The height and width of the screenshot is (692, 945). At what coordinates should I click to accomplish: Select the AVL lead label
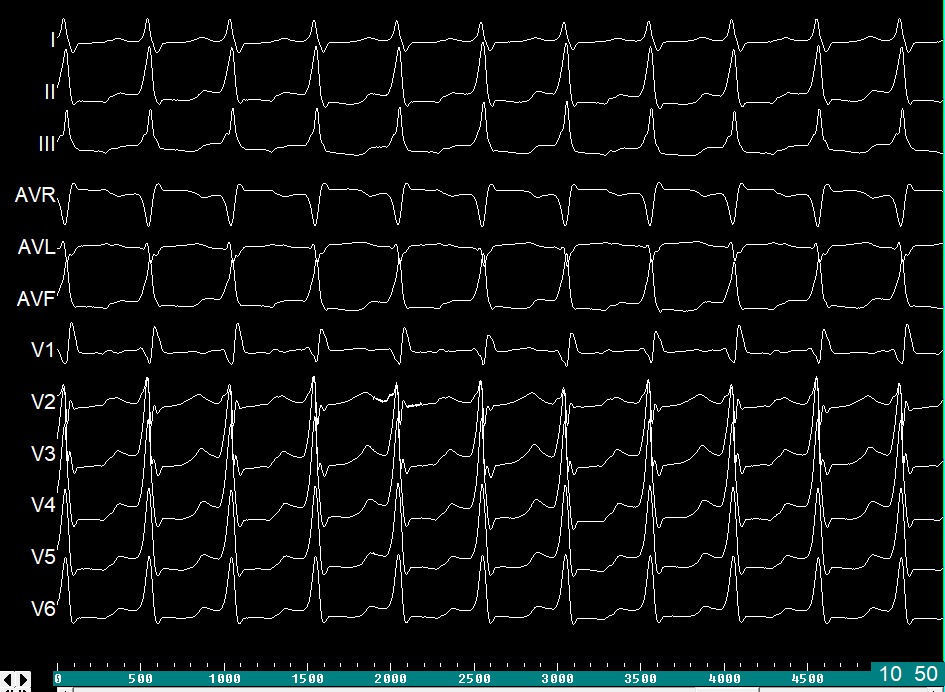pos(36,247)
